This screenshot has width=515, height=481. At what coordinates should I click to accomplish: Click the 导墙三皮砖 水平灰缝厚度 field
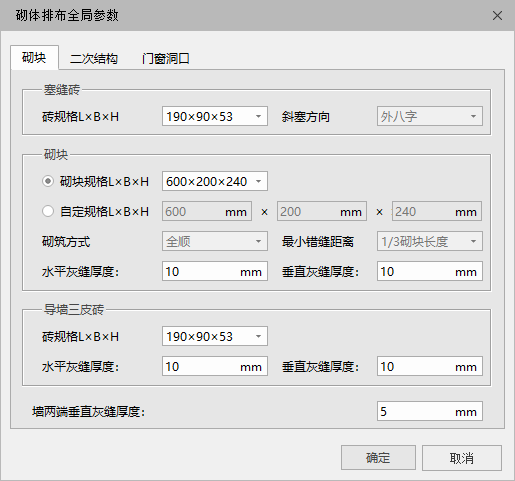click(215, 366)
